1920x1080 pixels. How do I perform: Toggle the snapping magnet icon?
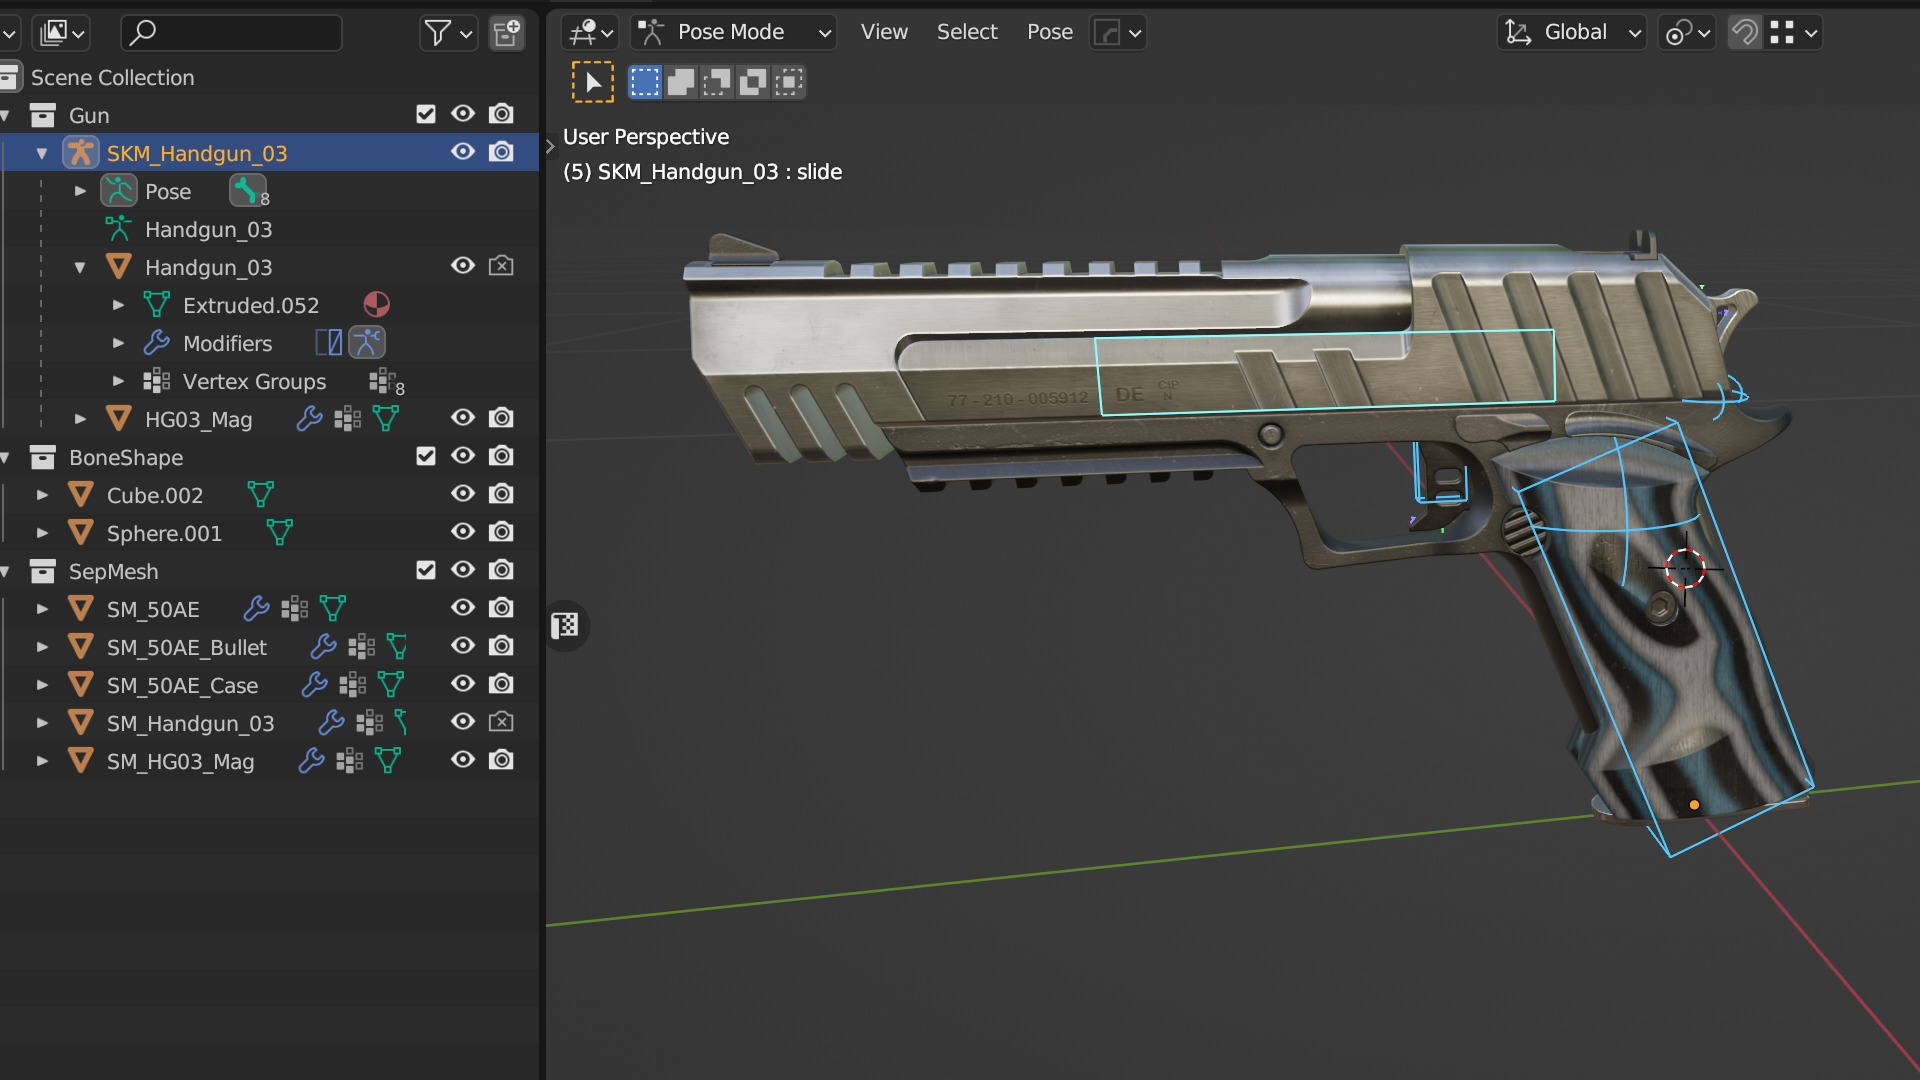(1744, 32)
